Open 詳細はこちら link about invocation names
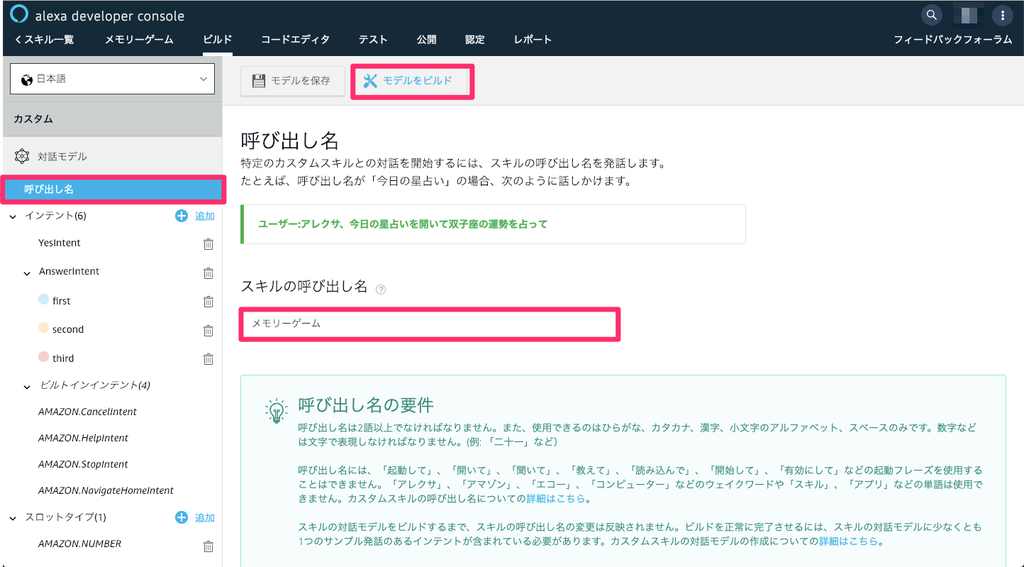This screenshot has height=567, width=1024. [556, 498]
